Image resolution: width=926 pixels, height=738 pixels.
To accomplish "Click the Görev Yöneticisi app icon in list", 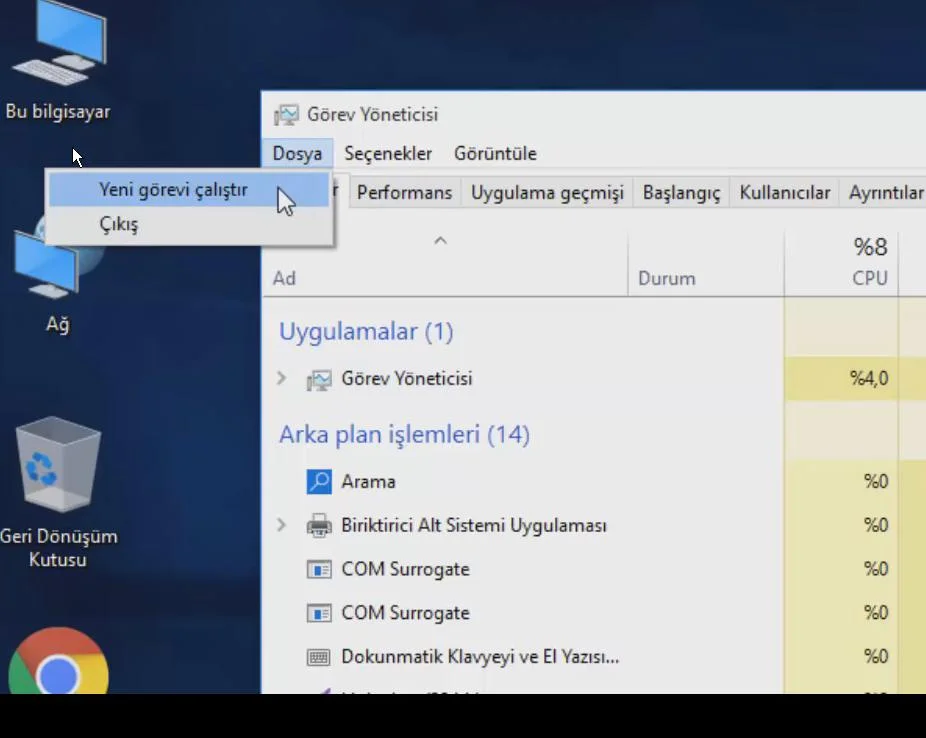I will 319,379.
